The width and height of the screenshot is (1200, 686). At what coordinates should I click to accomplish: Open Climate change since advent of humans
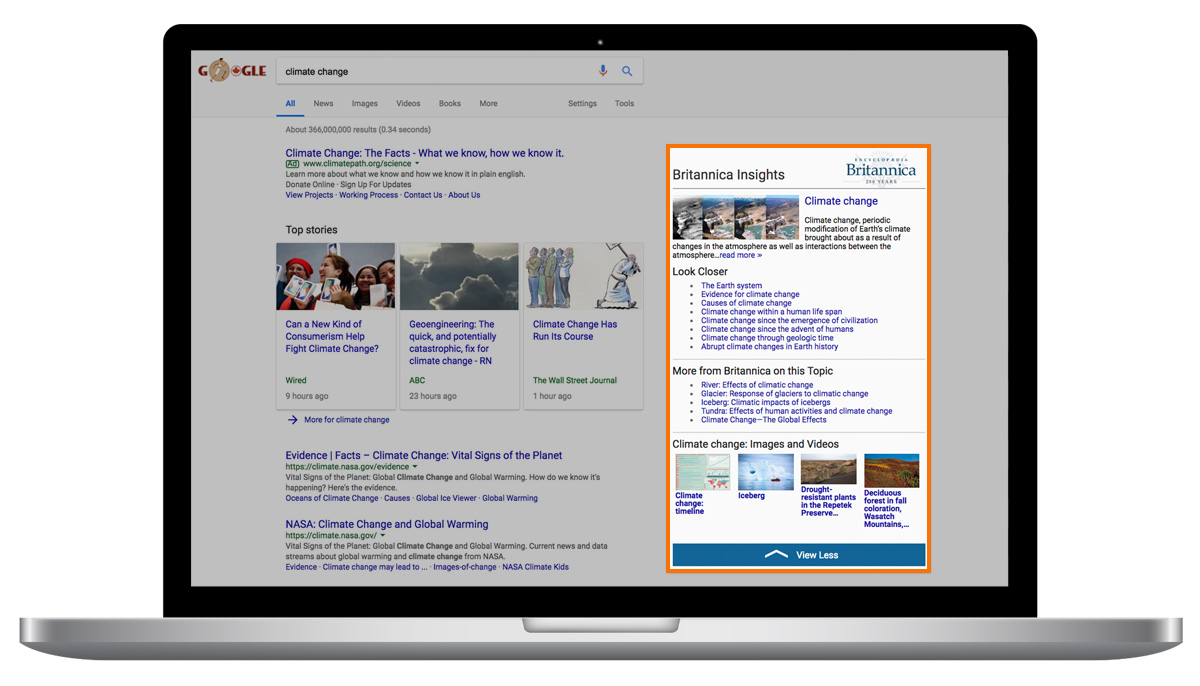[x=777, y=329]
